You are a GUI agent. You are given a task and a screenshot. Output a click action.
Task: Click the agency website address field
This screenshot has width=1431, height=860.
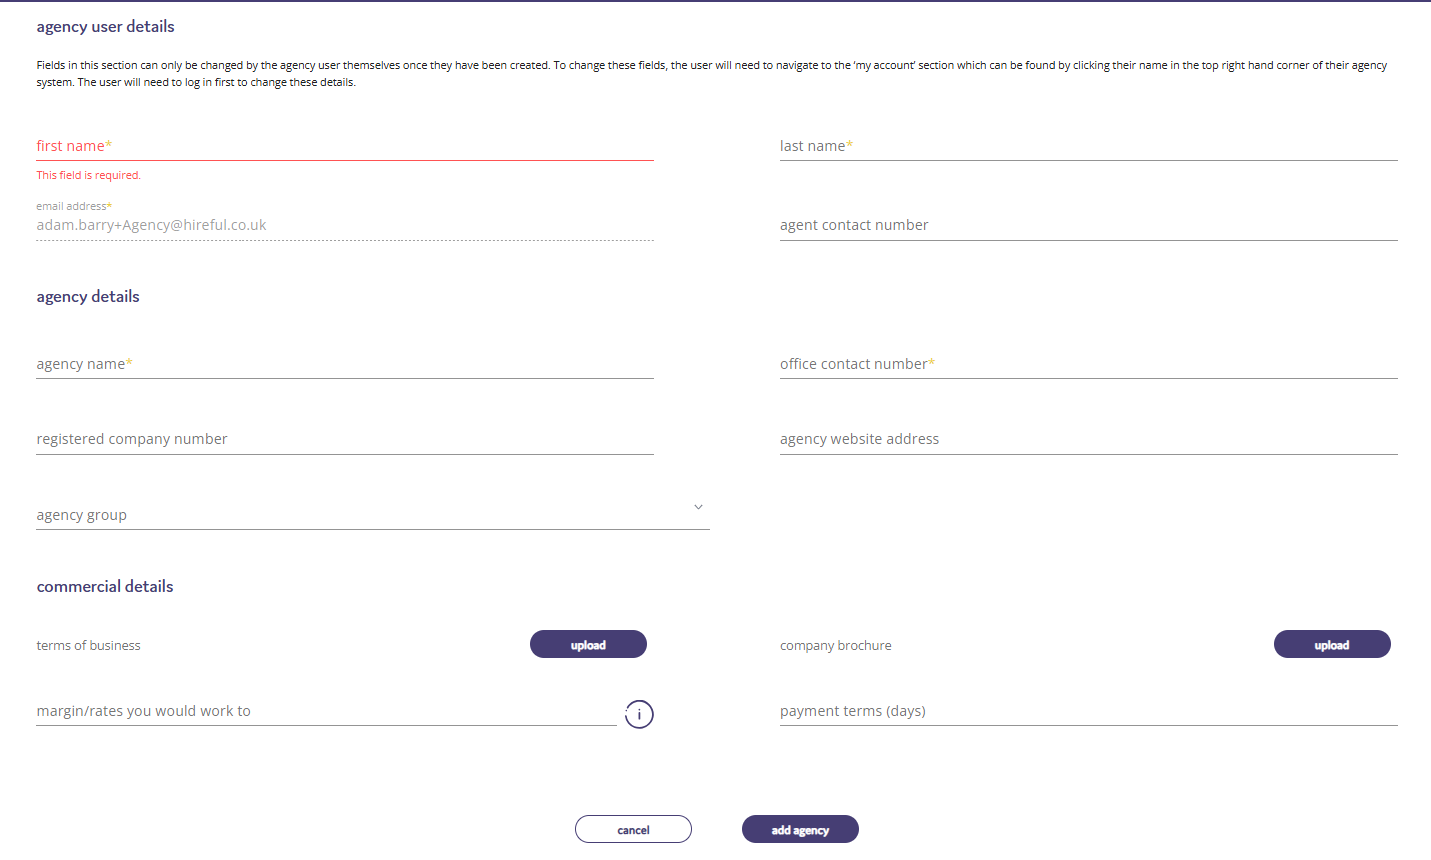(x=1088, y=439)
